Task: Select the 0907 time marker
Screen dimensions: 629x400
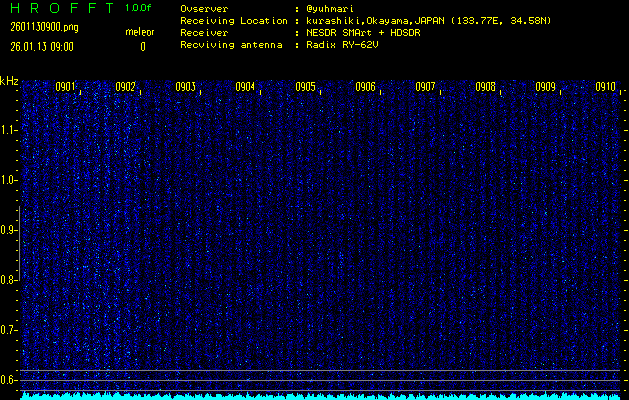Action: click(426, 87)
